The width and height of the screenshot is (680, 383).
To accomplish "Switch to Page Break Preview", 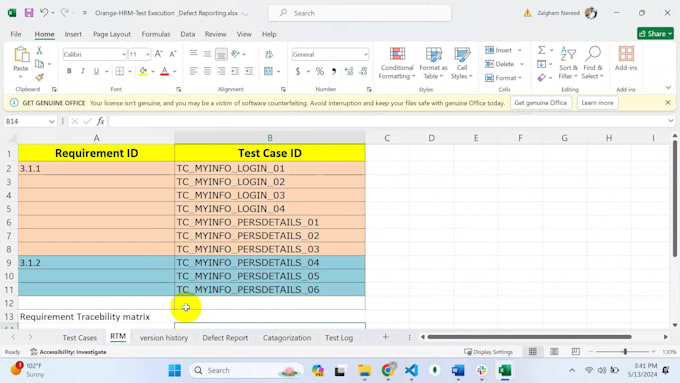I will [x=575, y=351].
